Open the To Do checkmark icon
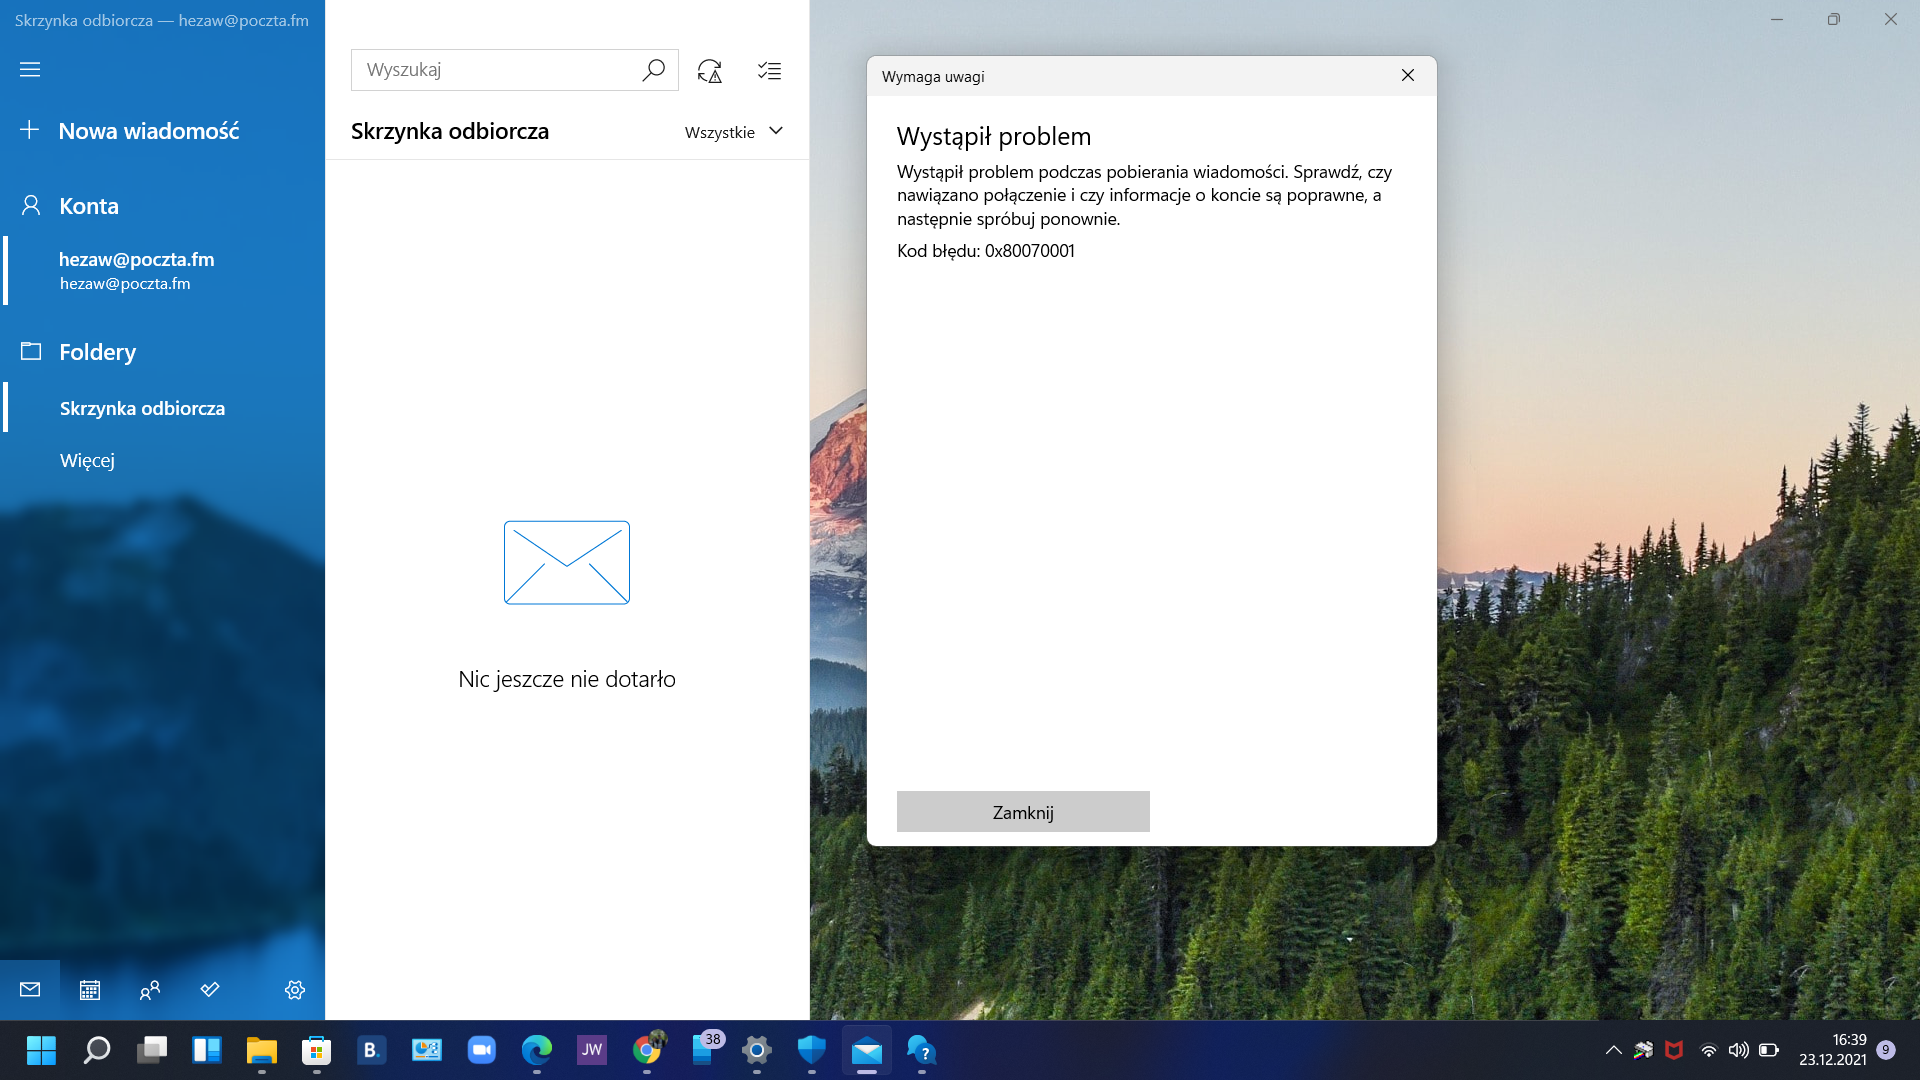1920x1080 pixels. 210,990
